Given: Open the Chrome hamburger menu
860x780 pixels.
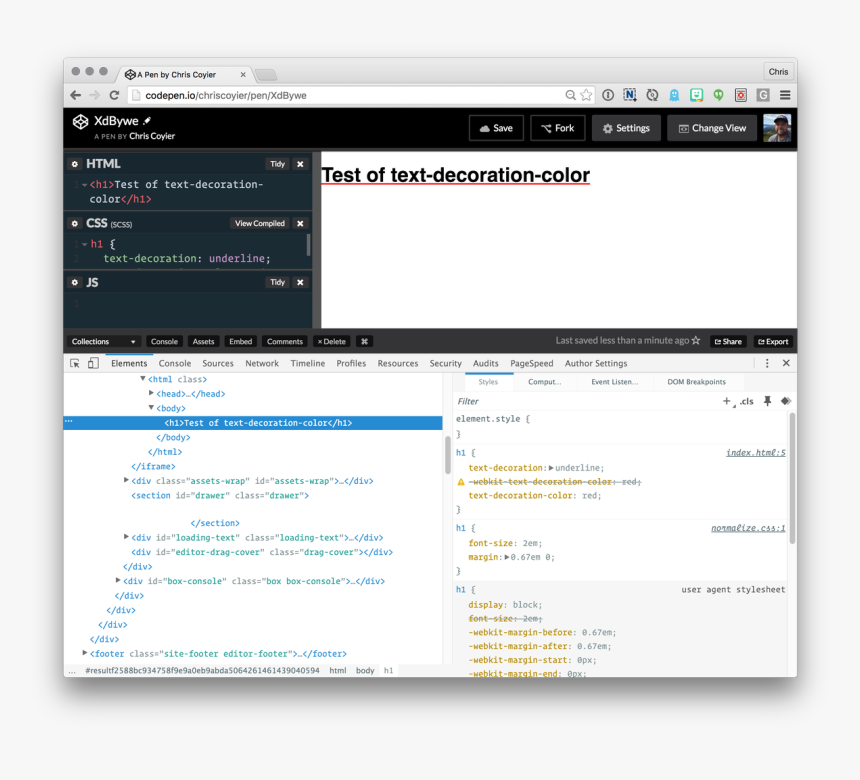Looking at the screenshot, I should (x=785, y=95).
